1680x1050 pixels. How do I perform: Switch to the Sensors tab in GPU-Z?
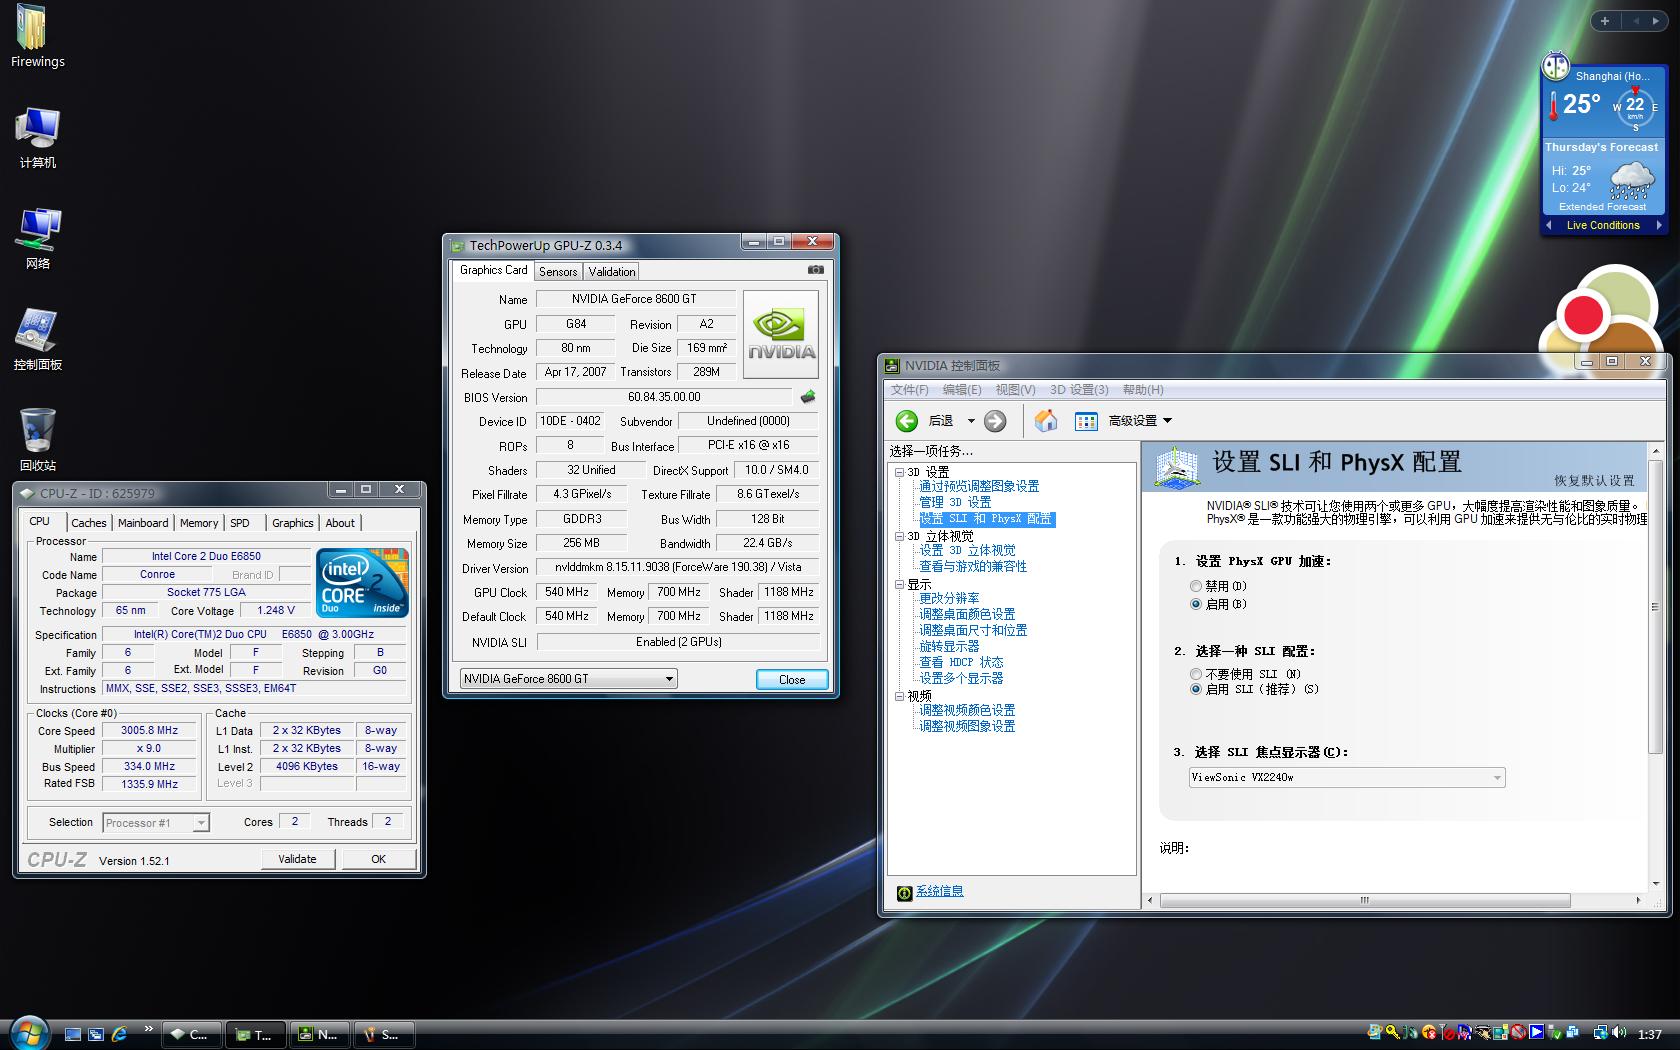[558, 272]
